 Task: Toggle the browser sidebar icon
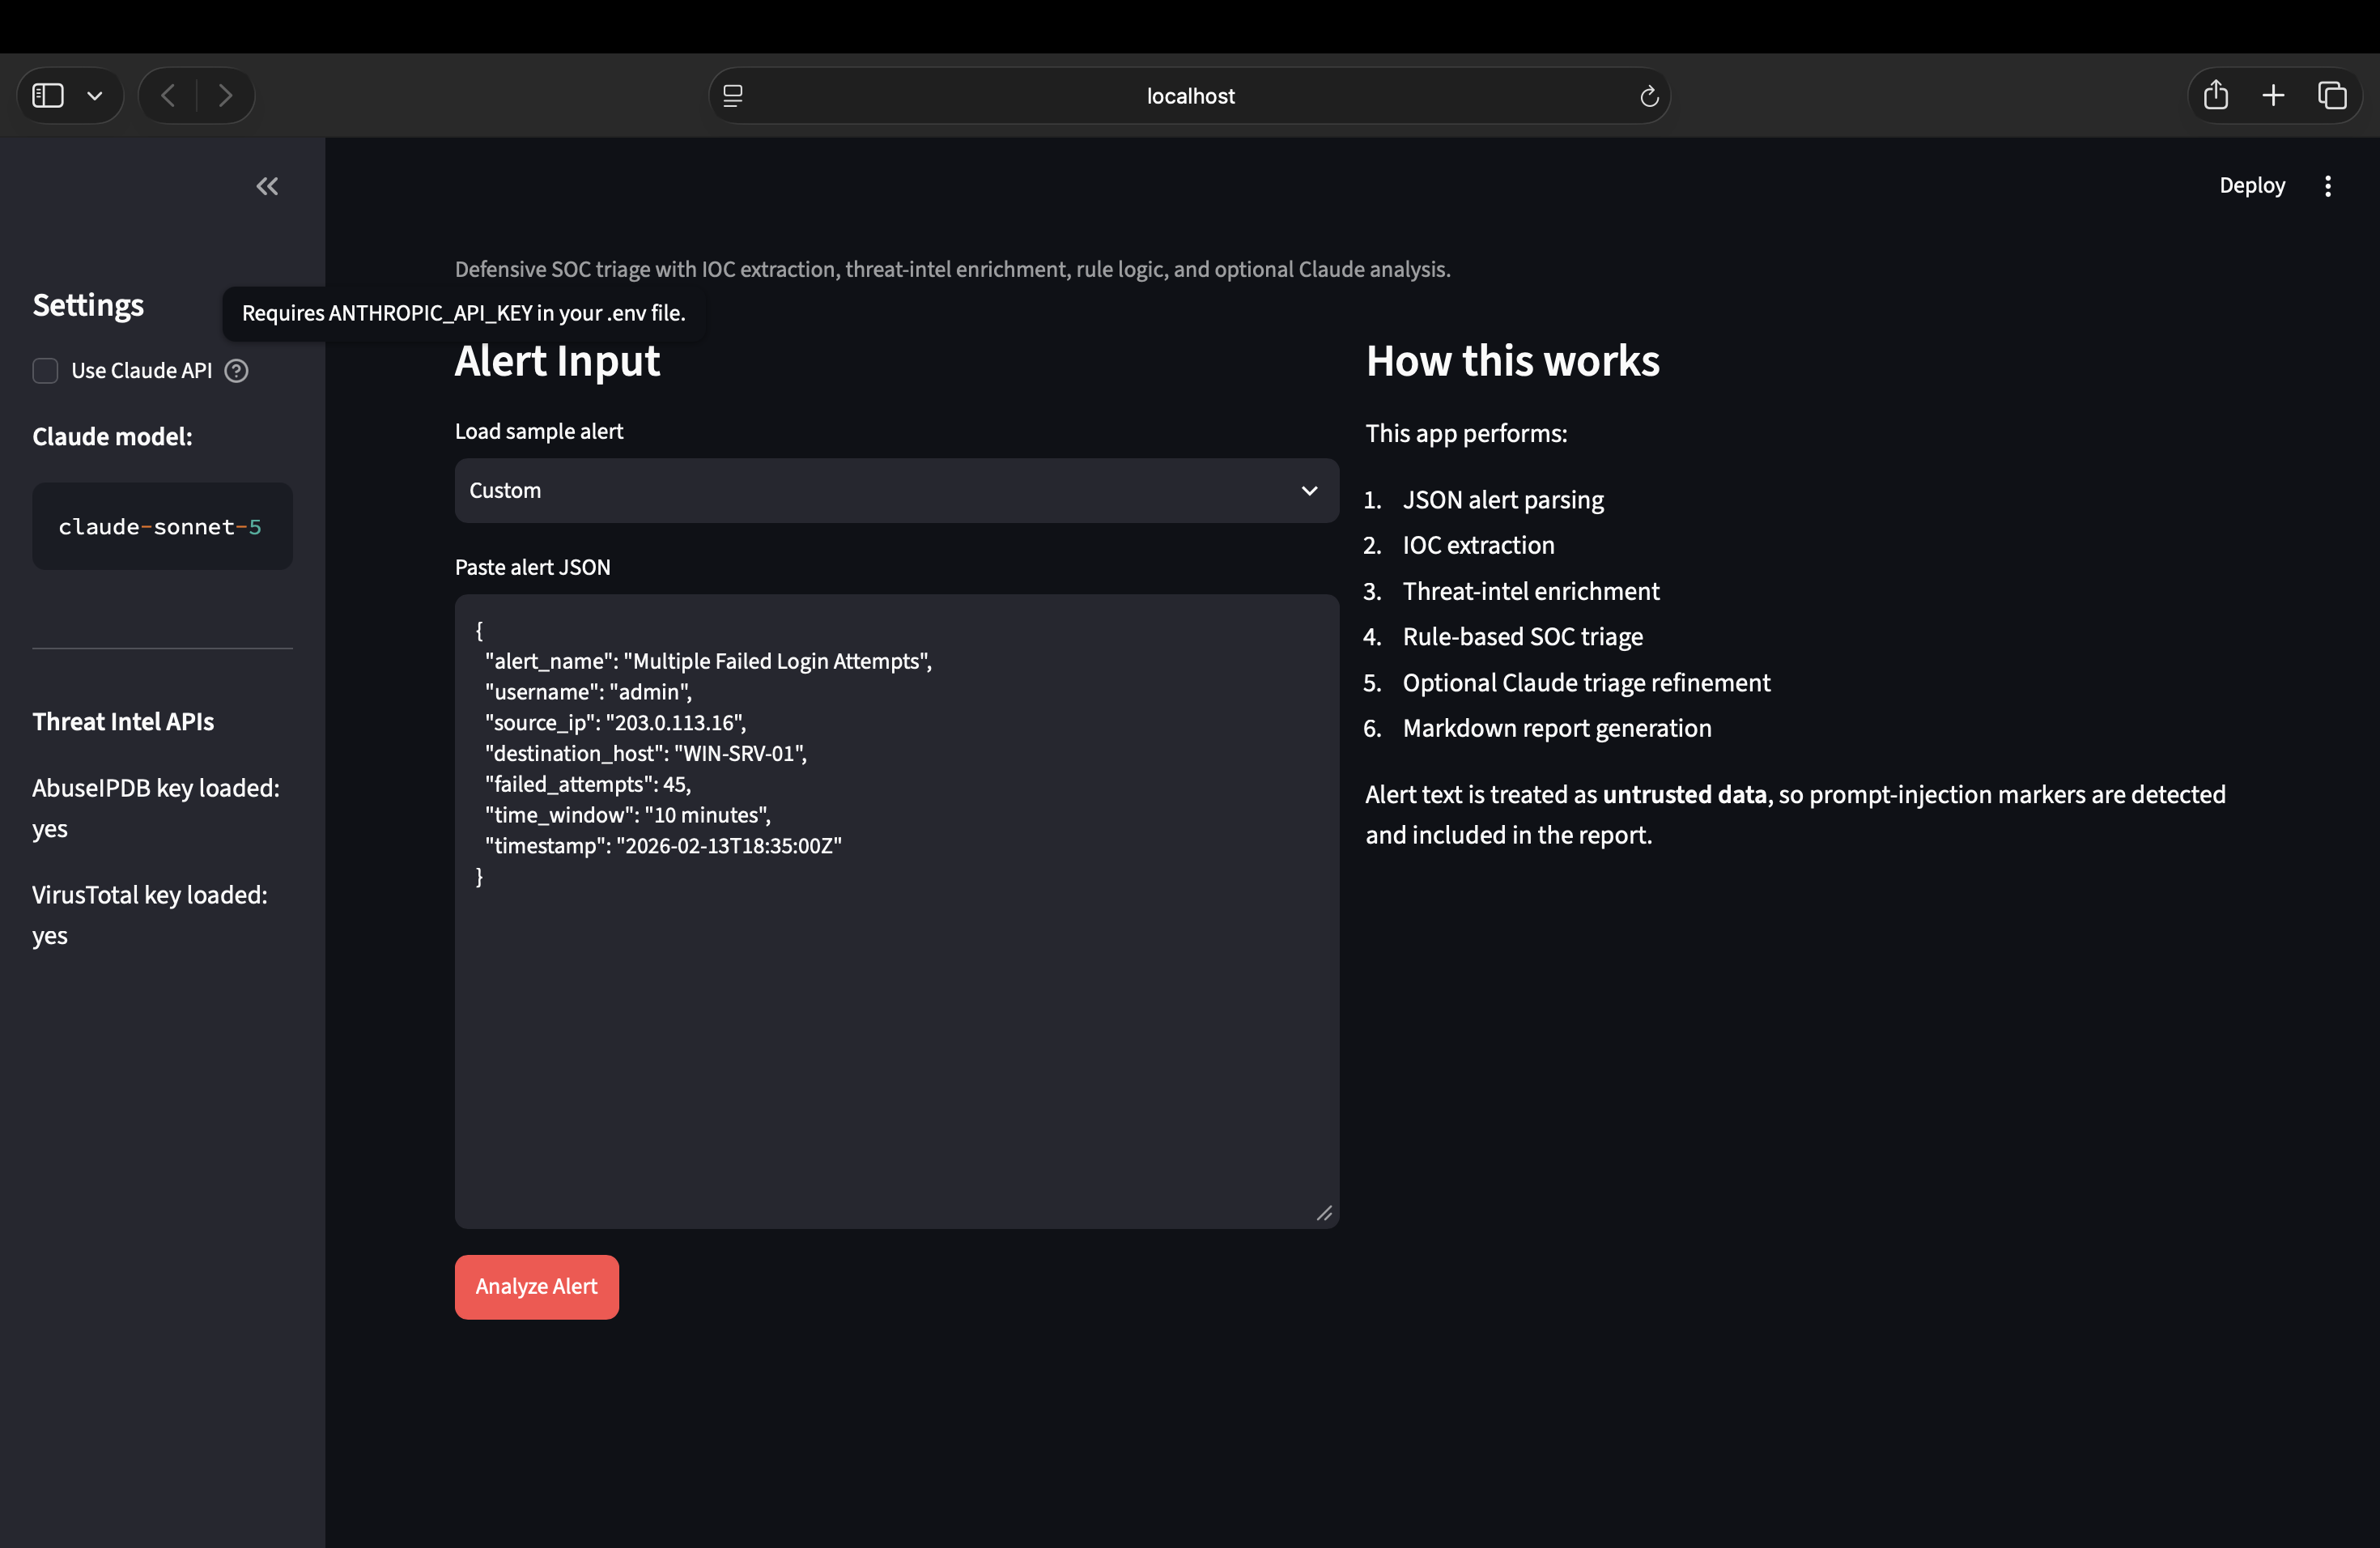coord(48,96)
